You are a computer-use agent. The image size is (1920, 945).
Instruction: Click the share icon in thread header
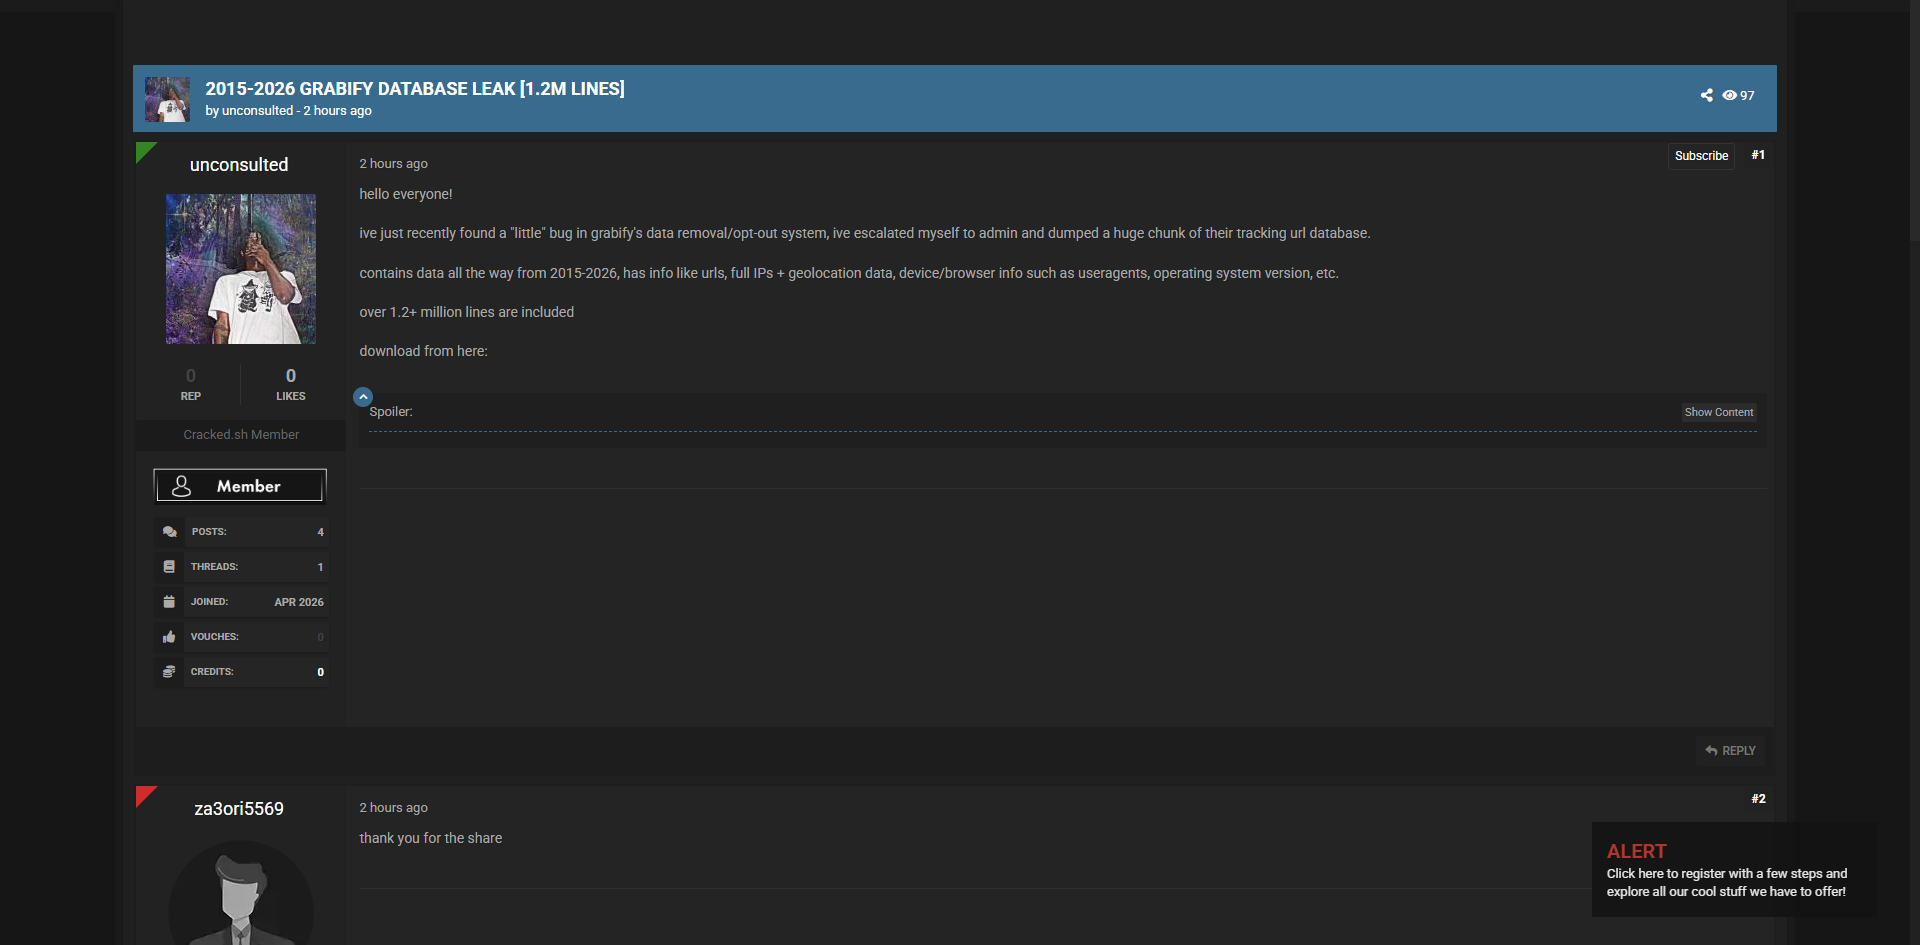[1706, 95]
